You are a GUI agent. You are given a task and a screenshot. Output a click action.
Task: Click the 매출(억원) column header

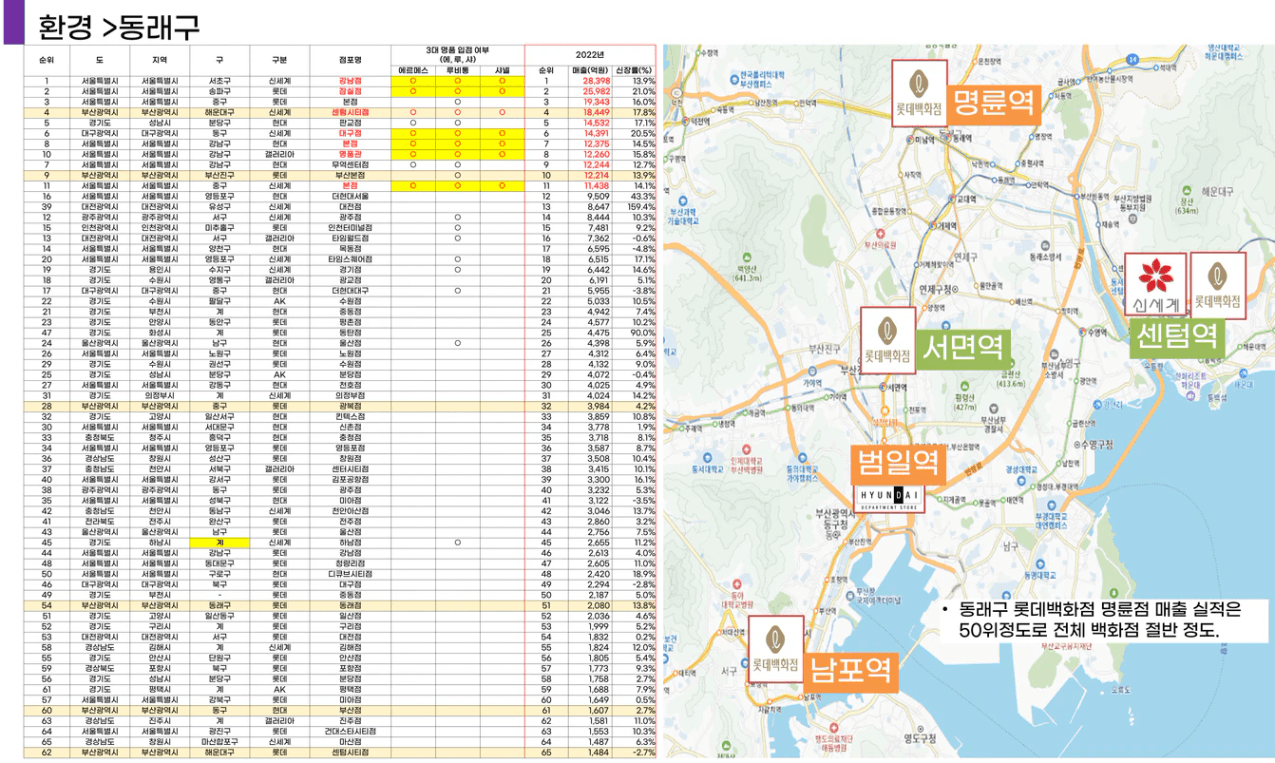click(589, 70)
